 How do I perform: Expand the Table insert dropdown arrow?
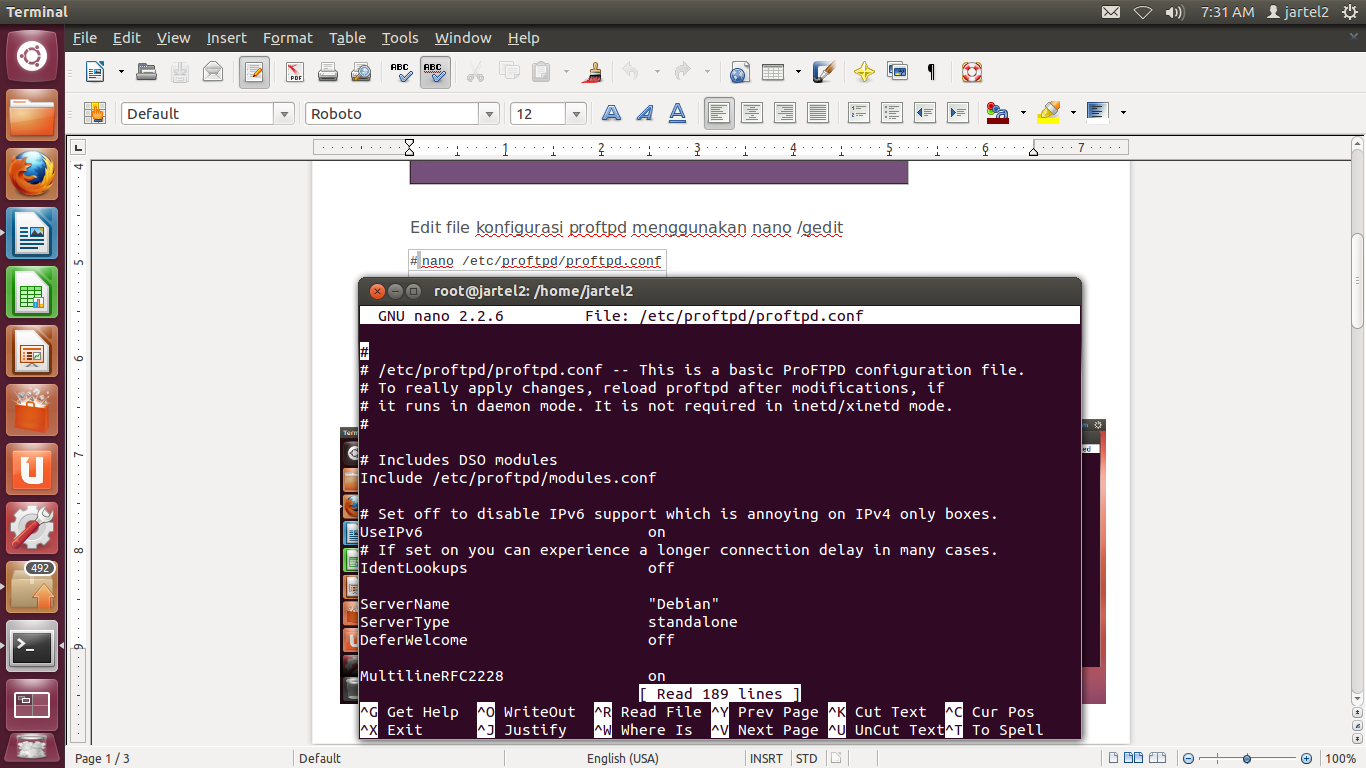[x=798, y=72]
